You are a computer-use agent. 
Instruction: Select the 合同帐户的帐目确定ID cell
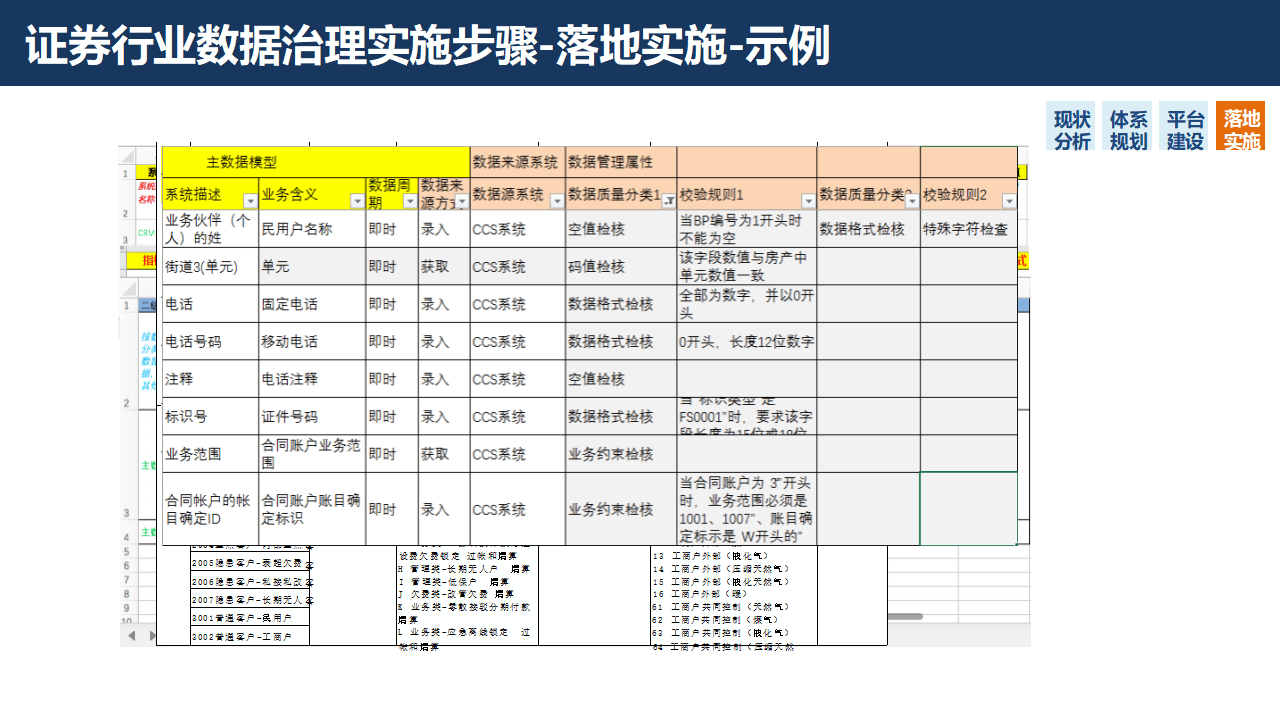(210, 509)
